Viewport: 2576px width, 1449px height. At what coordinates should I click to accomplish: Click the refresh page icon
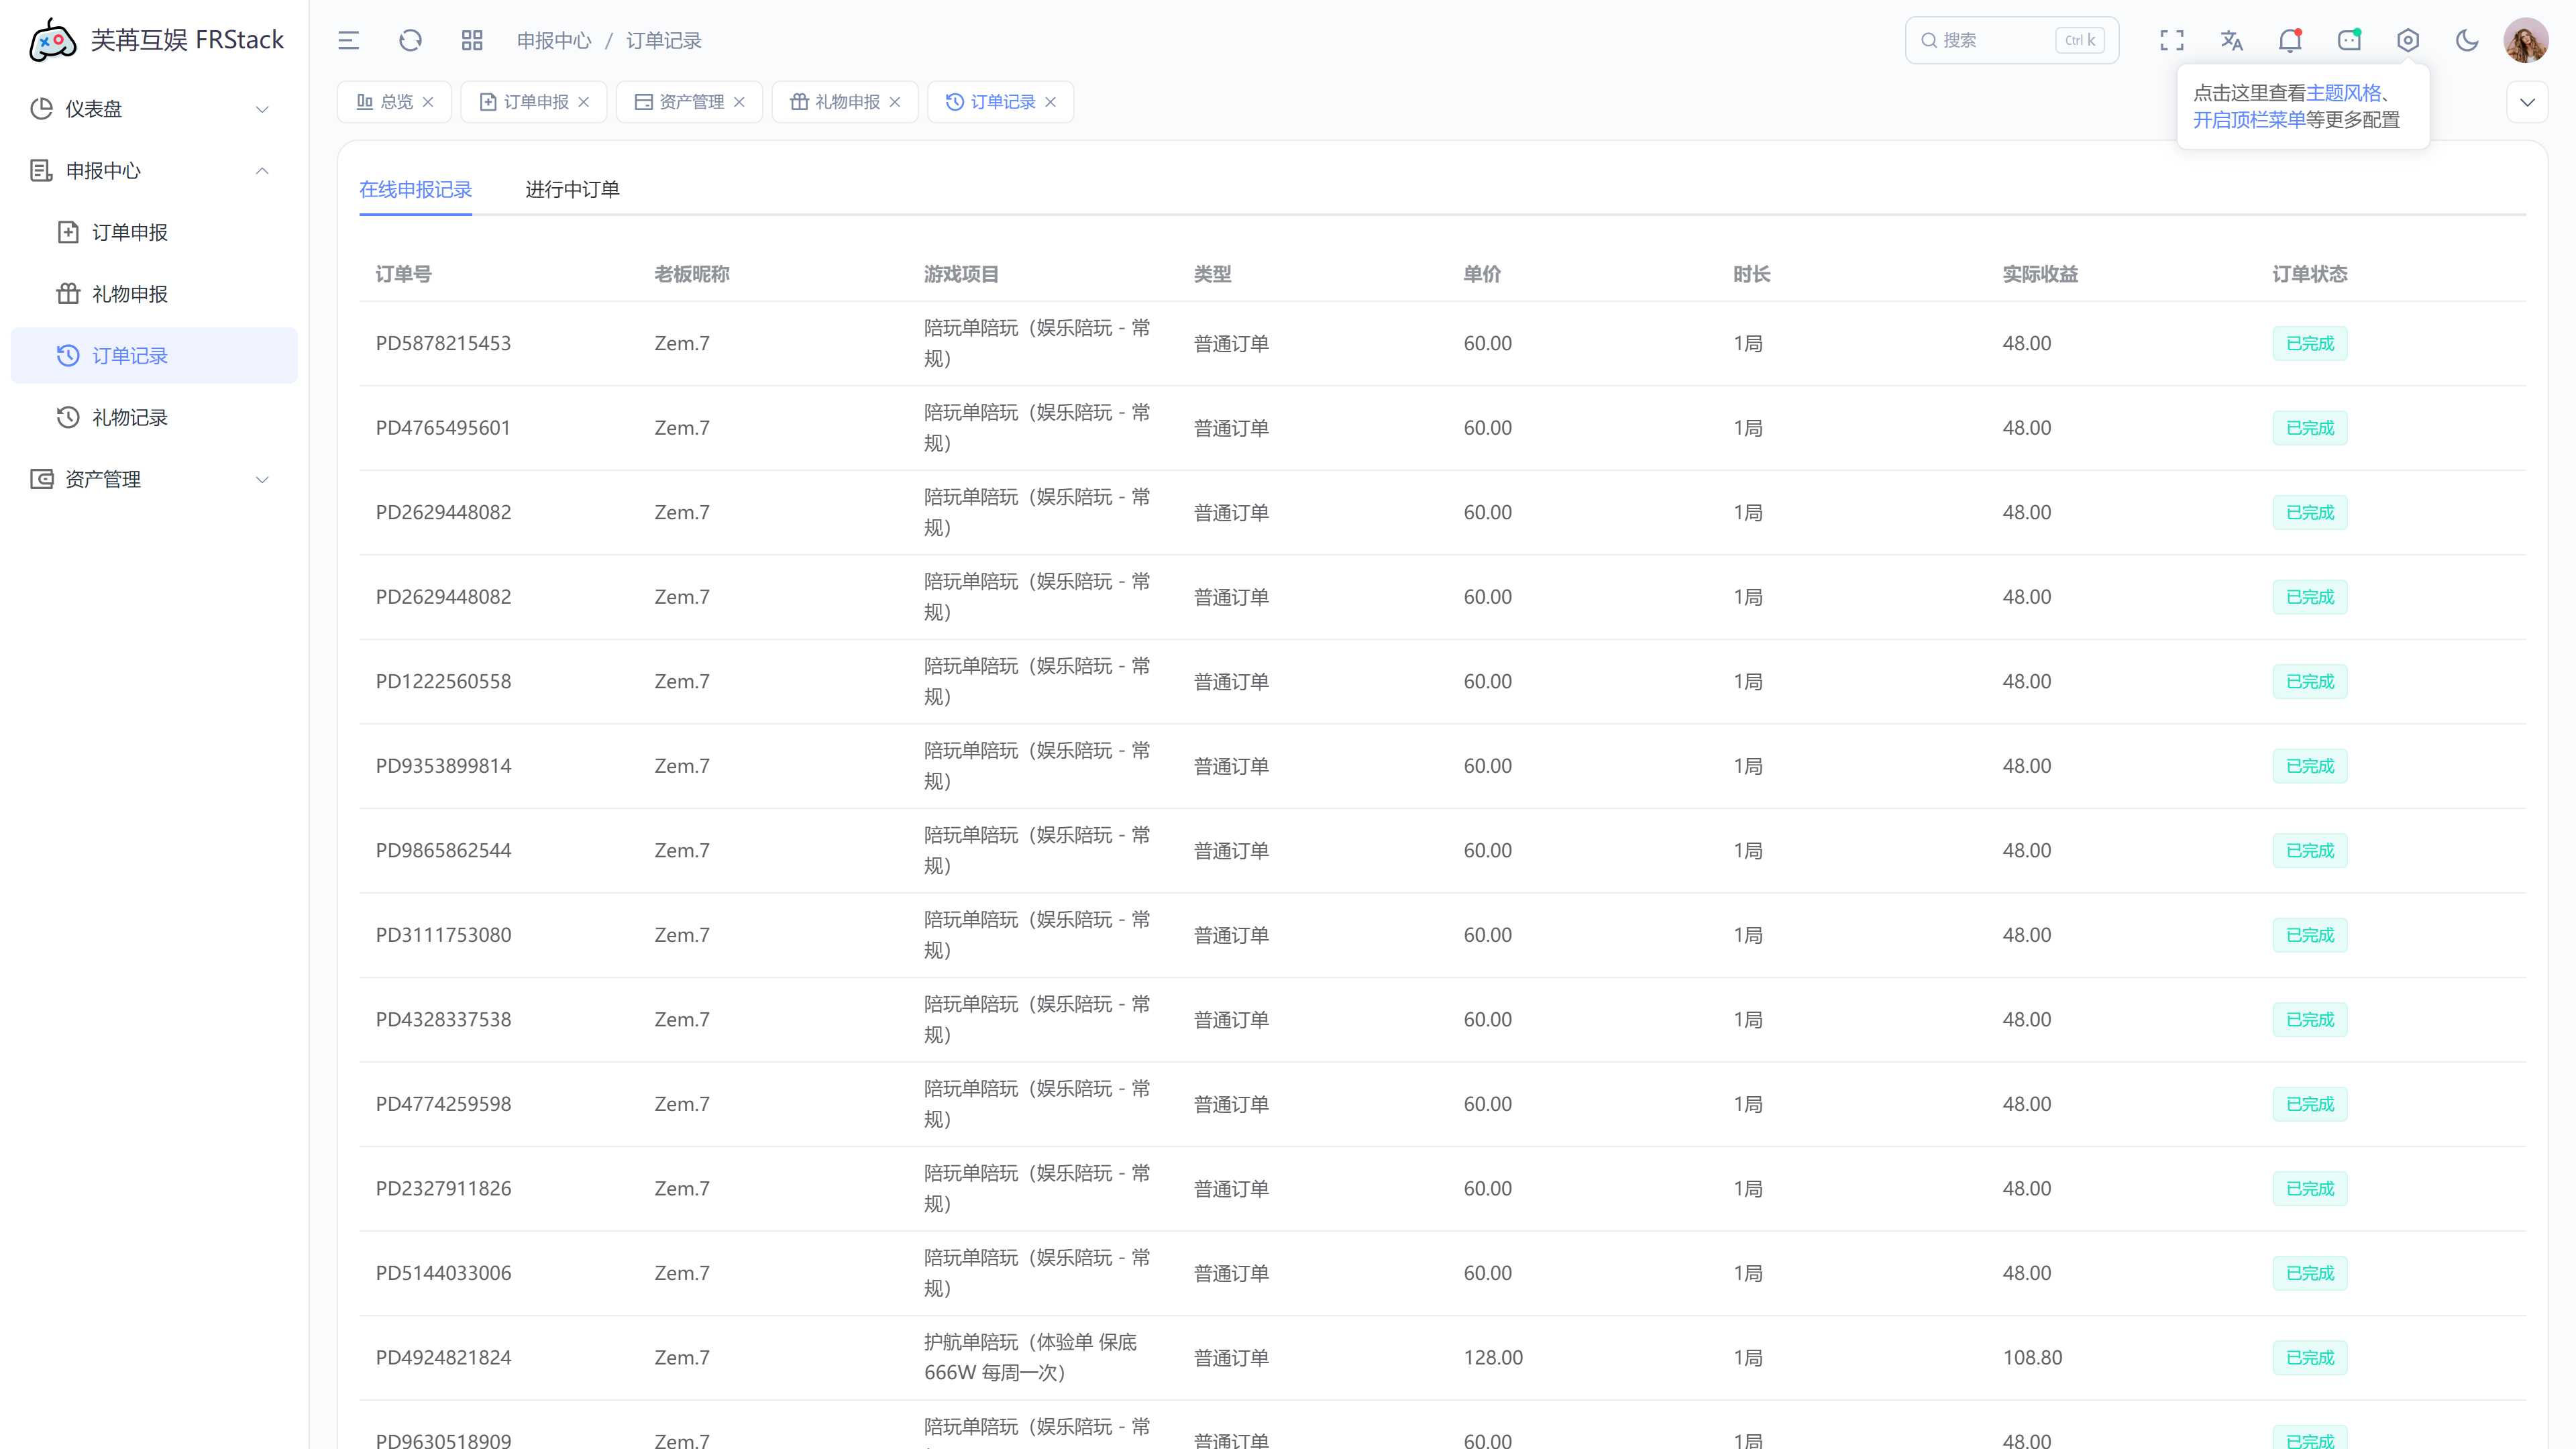[410, 41]
